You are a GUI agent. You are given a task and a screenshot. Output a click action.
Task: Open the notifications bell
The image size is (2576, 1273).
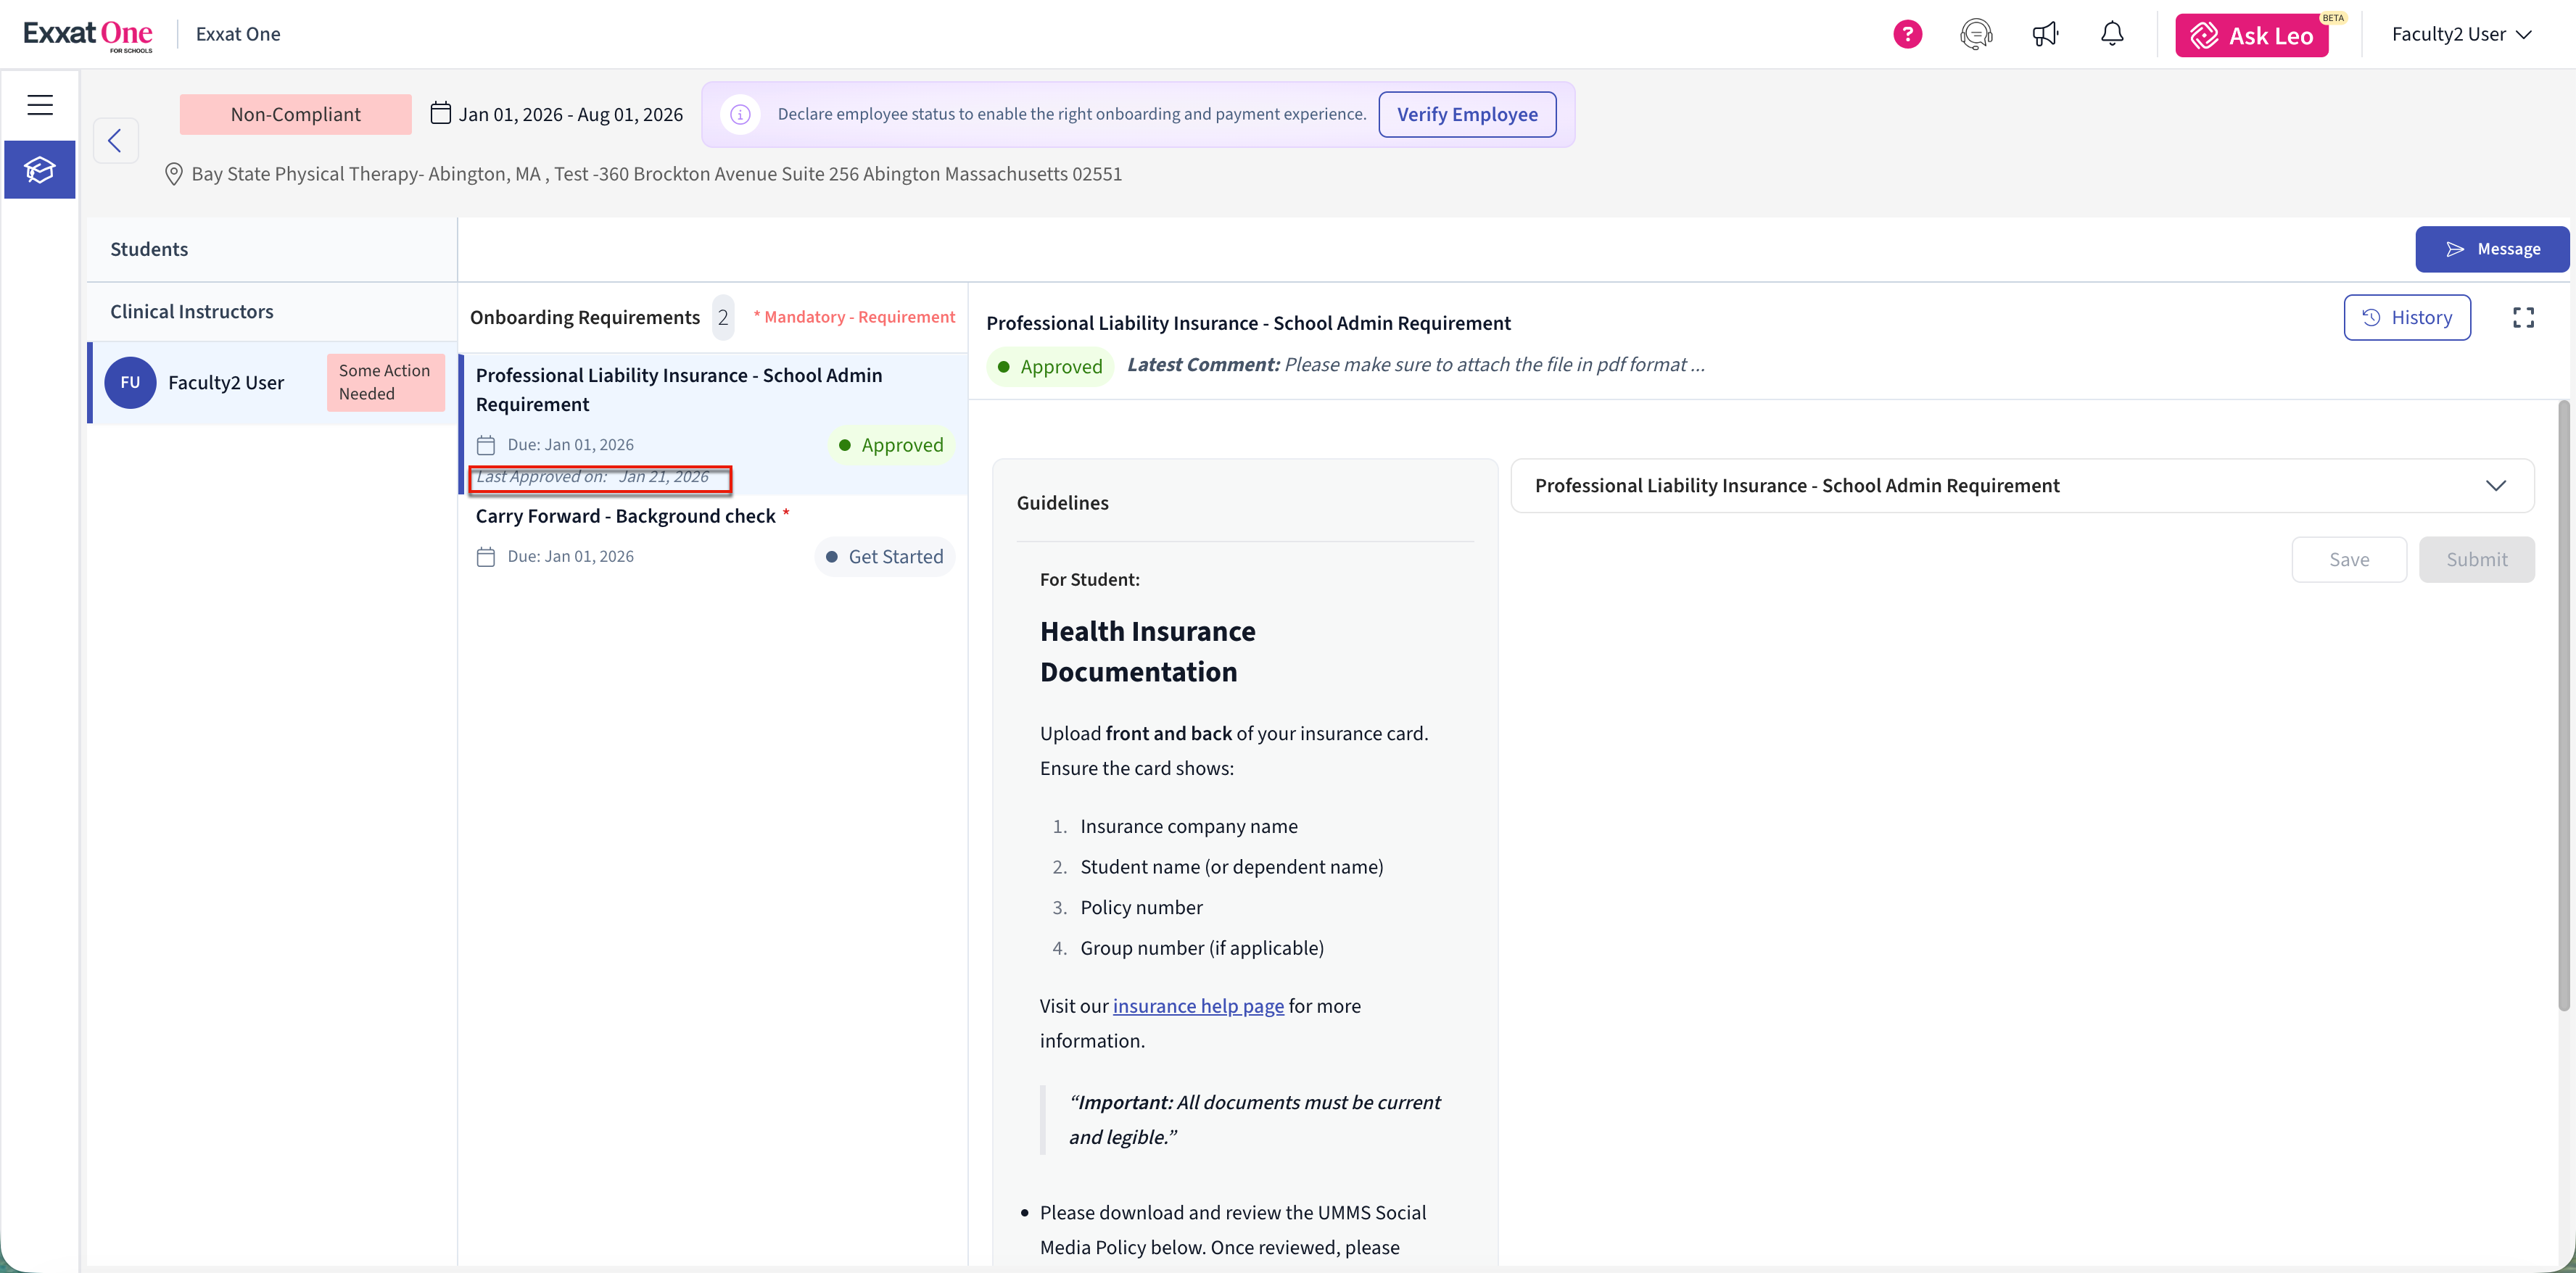point(2112,34)
